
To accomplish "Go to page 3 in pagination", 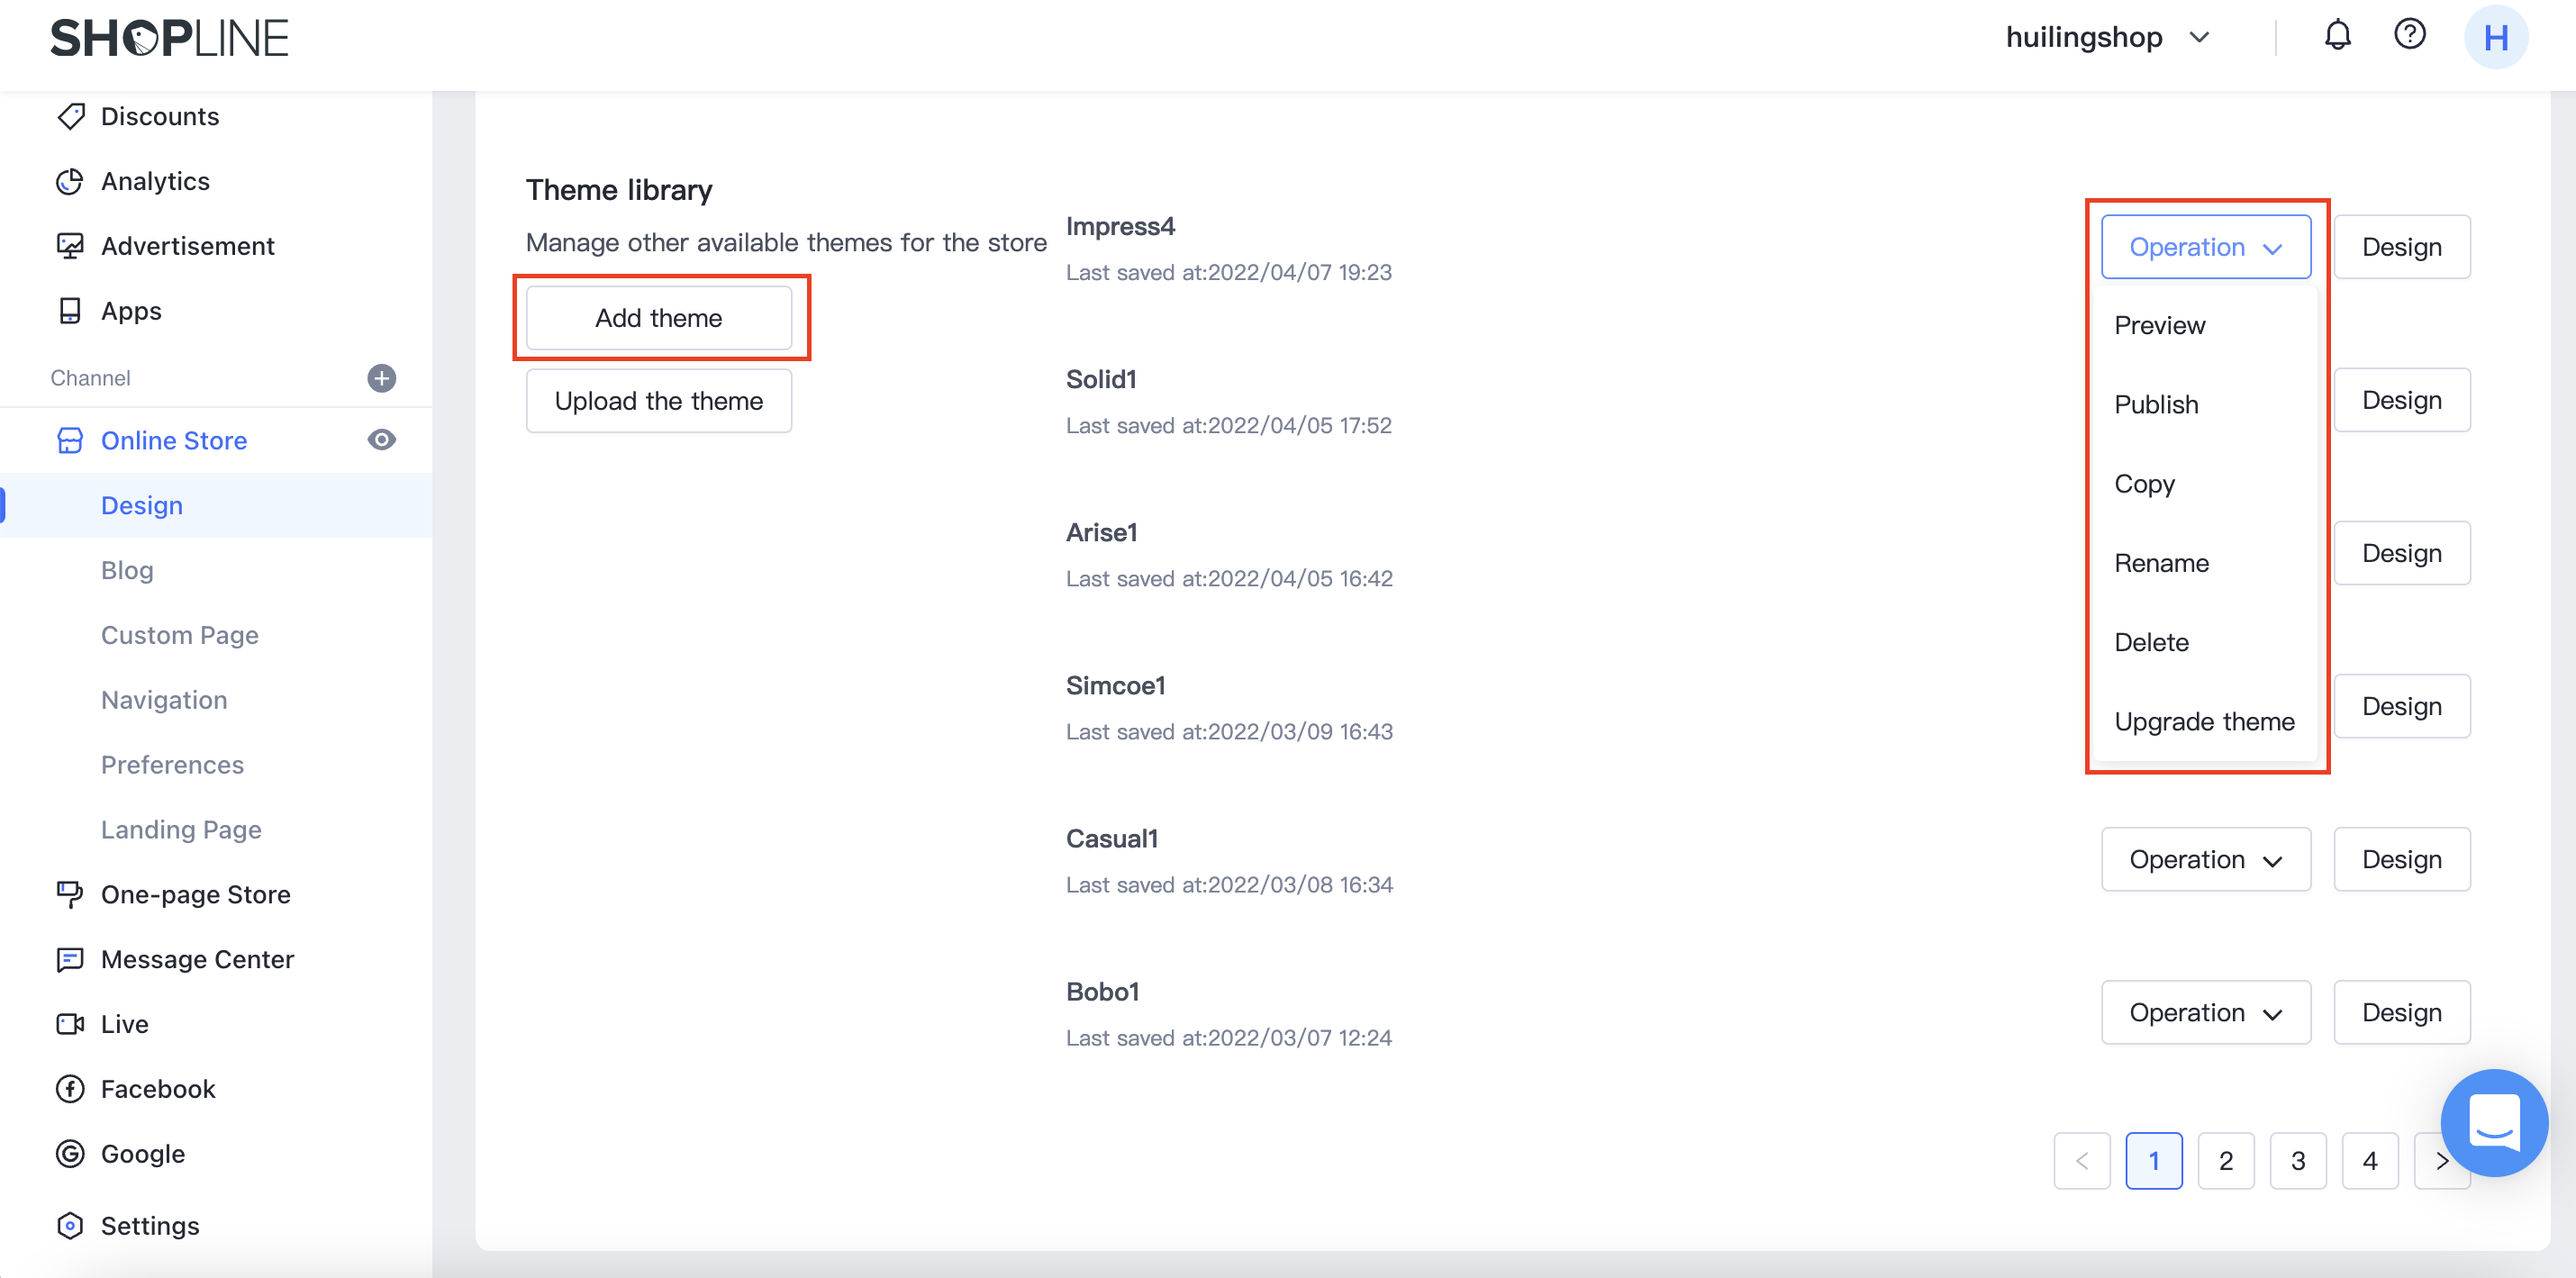I will (x=2297, y=1160).
